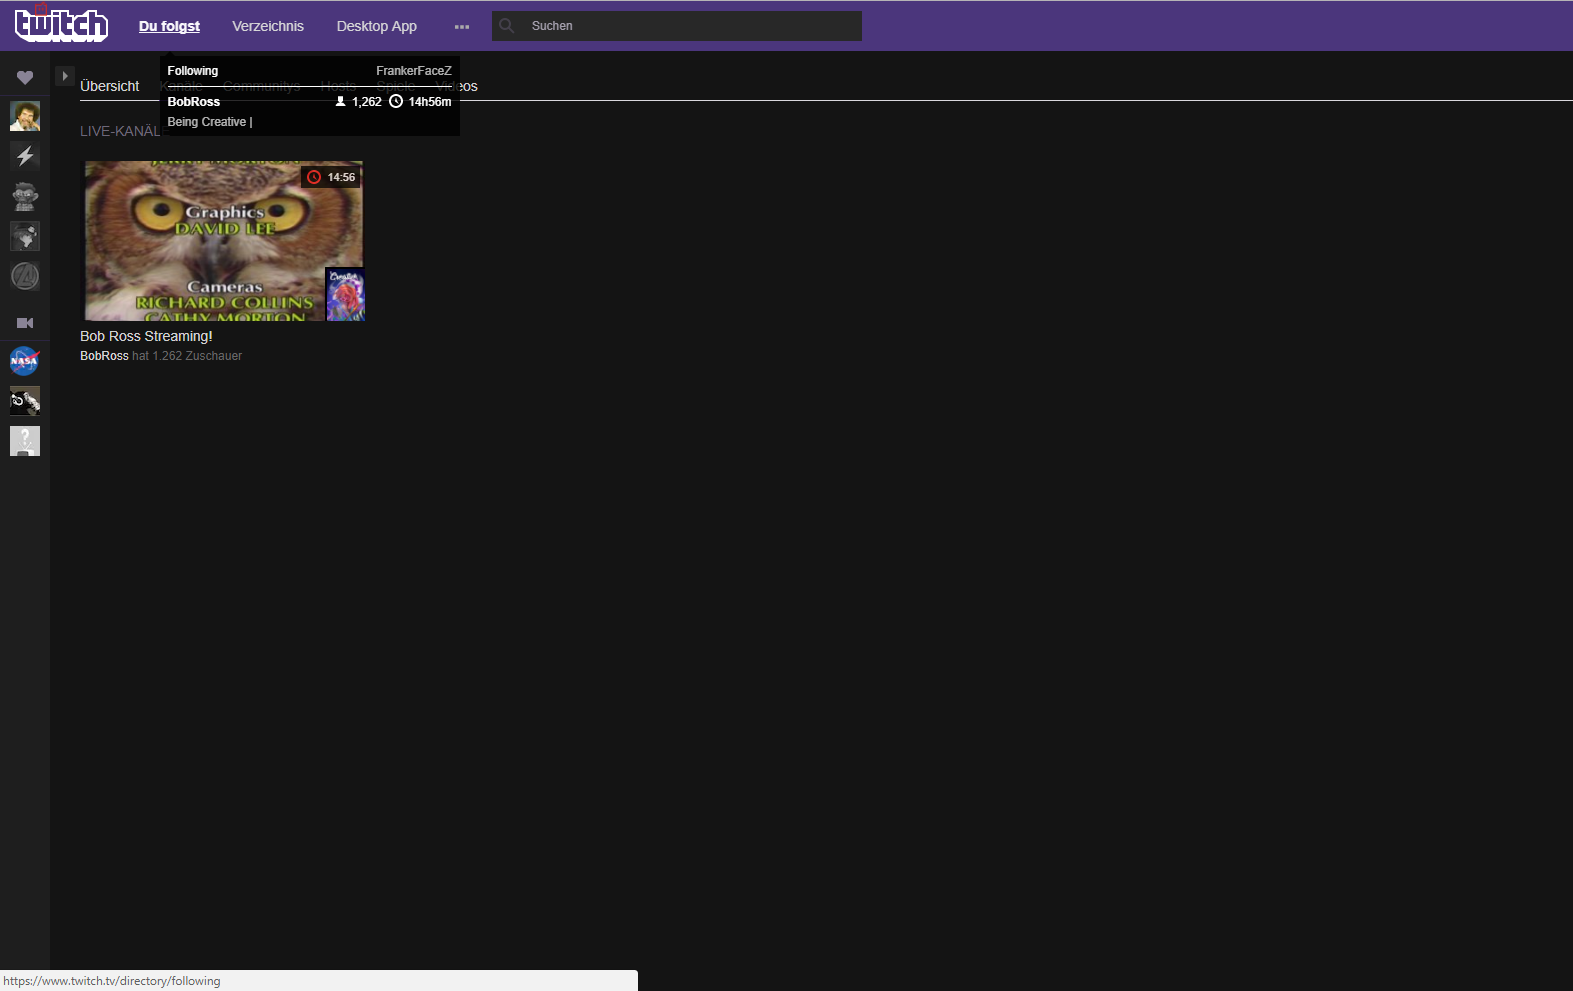
Task: Select the Übersicht tab
Action: [x=109, y=86]
